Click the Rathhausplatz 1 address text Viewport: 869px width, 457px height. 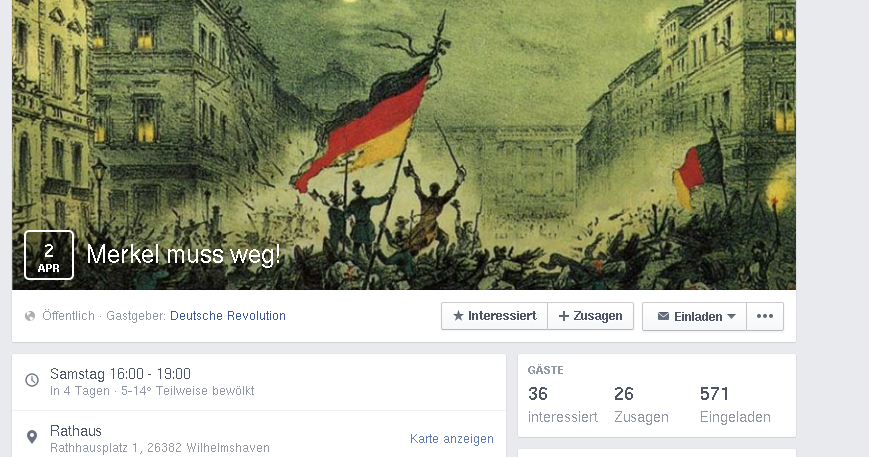[x=160, y=448]
